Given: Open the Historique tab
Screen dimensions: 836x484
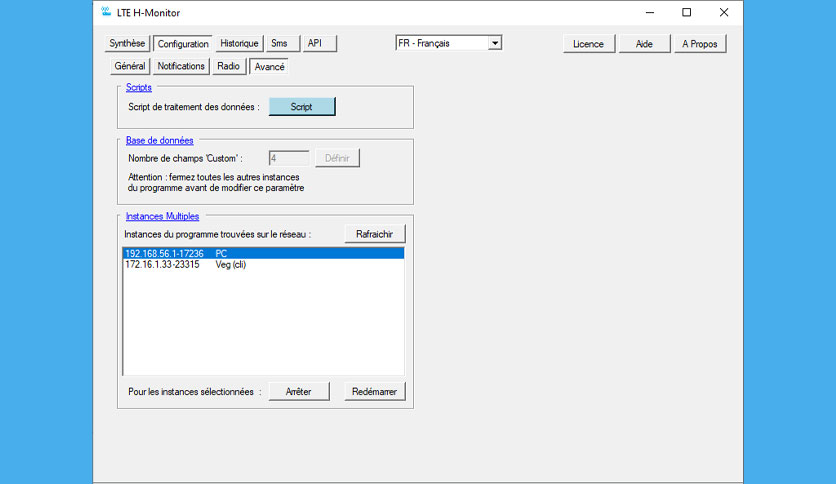Looking at the screenshot, I should point(239,43).
